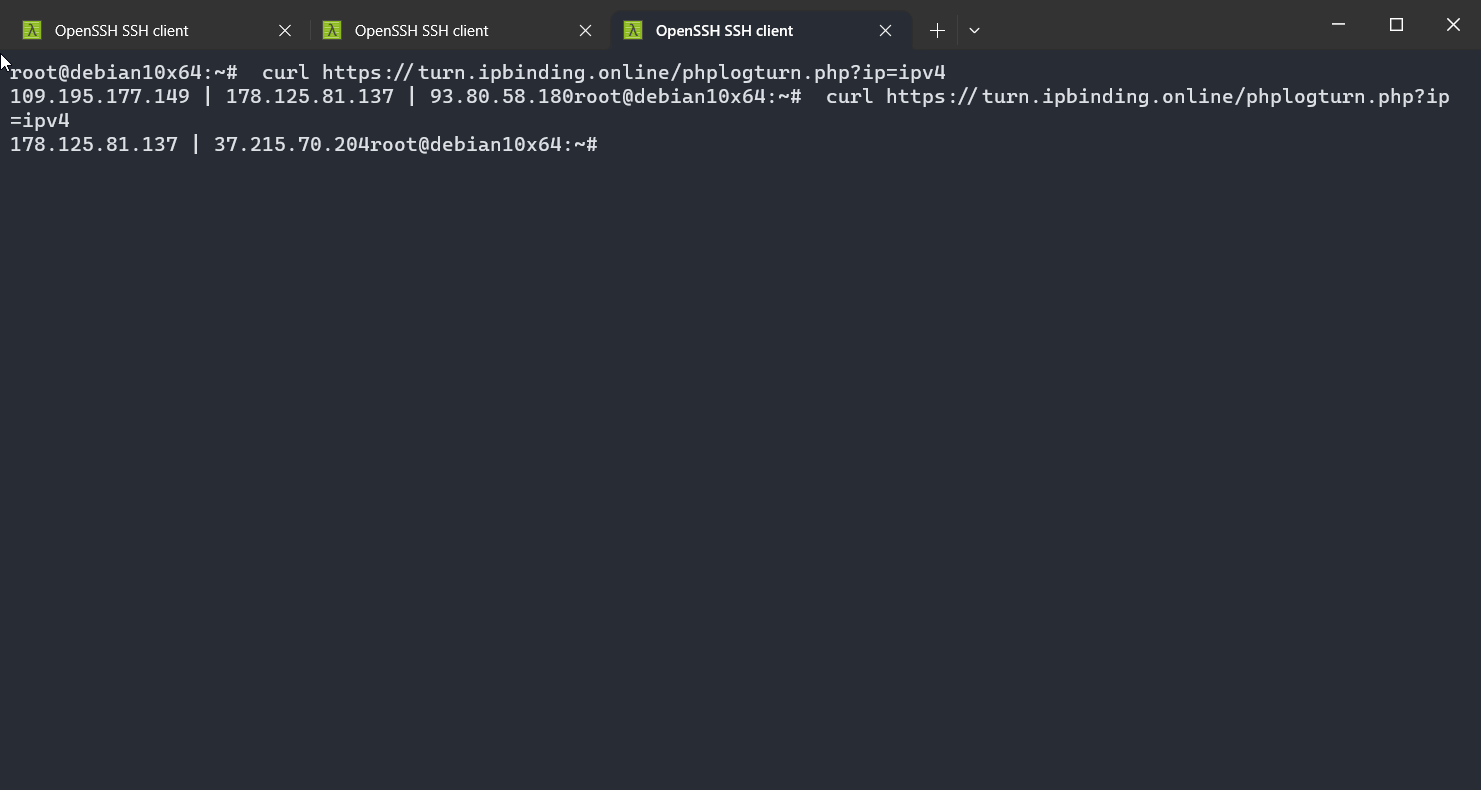Click the wrapped "=ipv4" text on the third line
This screenshot has height=790, width=1481.
pos(40,121)
